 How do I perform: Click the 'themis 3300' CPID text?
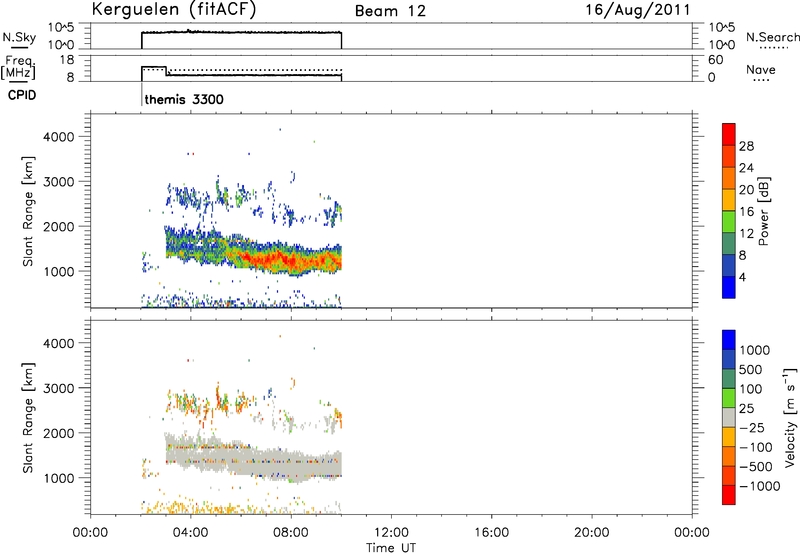[x=184, y=99]
